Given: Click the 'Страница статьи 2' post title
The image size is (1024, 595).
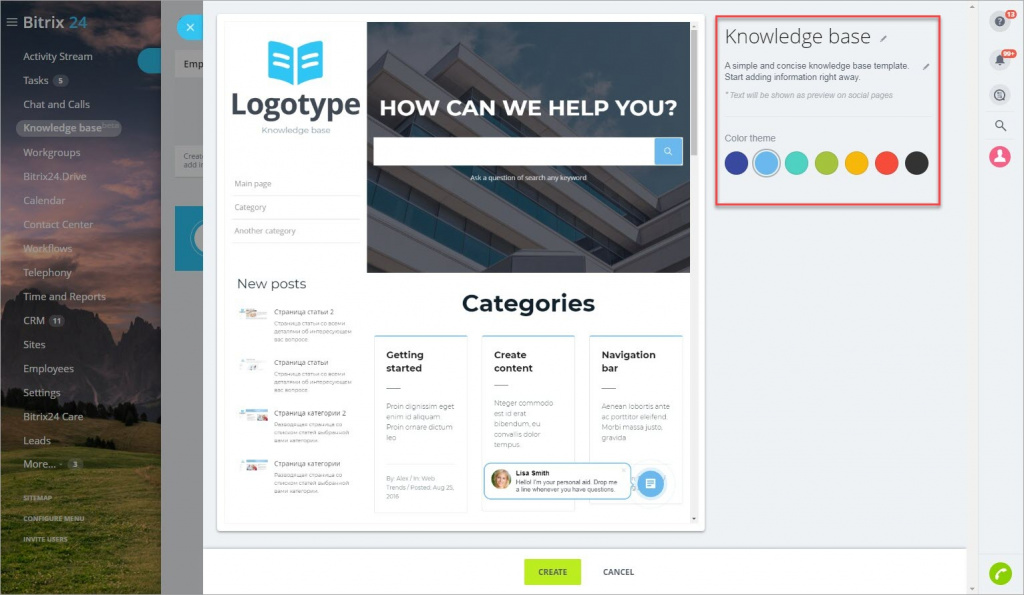Looking at the screenshot, I should tap(304, 312).
